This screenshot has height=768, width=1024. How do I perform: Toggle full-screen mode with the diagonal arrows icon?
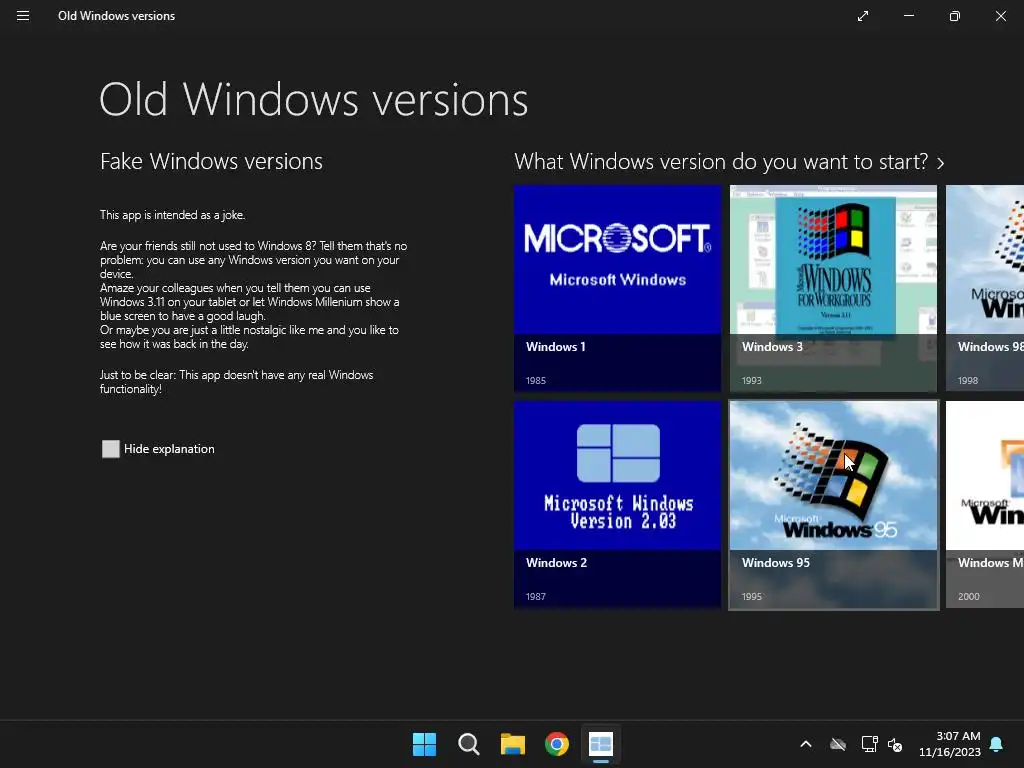(x=863, y=16)
